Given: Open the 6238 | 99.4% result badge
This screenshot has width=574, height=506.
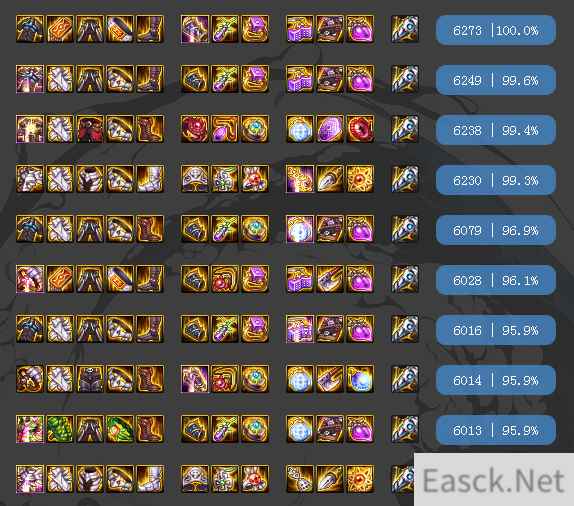Looking at the screenshot, I should pyautogui.click(x=496, y=130).
